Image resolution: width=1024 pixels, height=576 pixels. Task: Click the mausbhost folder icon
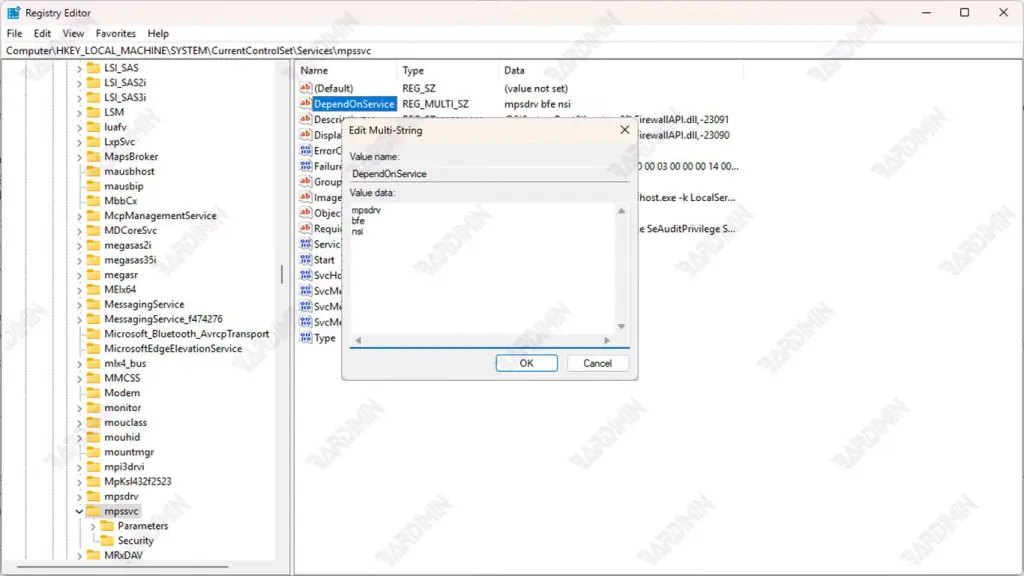(93, 171)
